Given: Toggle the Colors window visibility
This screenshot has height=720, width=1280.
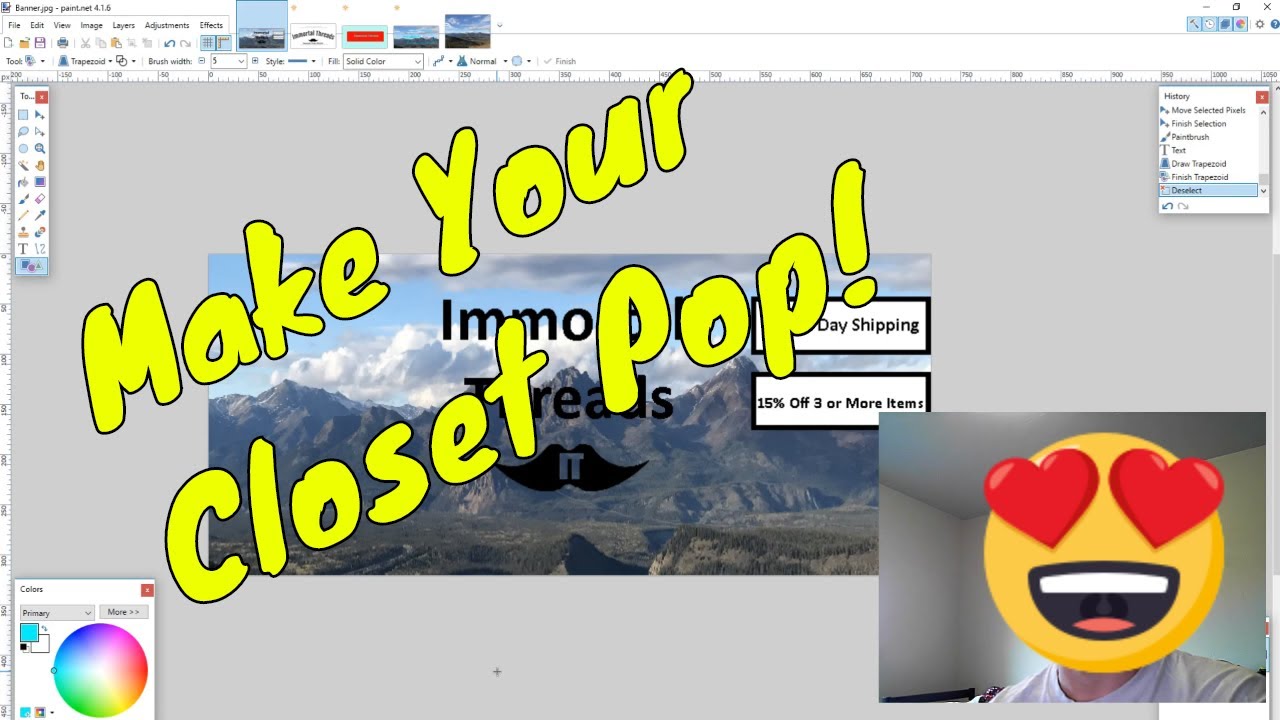Looking at the screenshot, I should pyautogui.click(x=1240, y=24).
